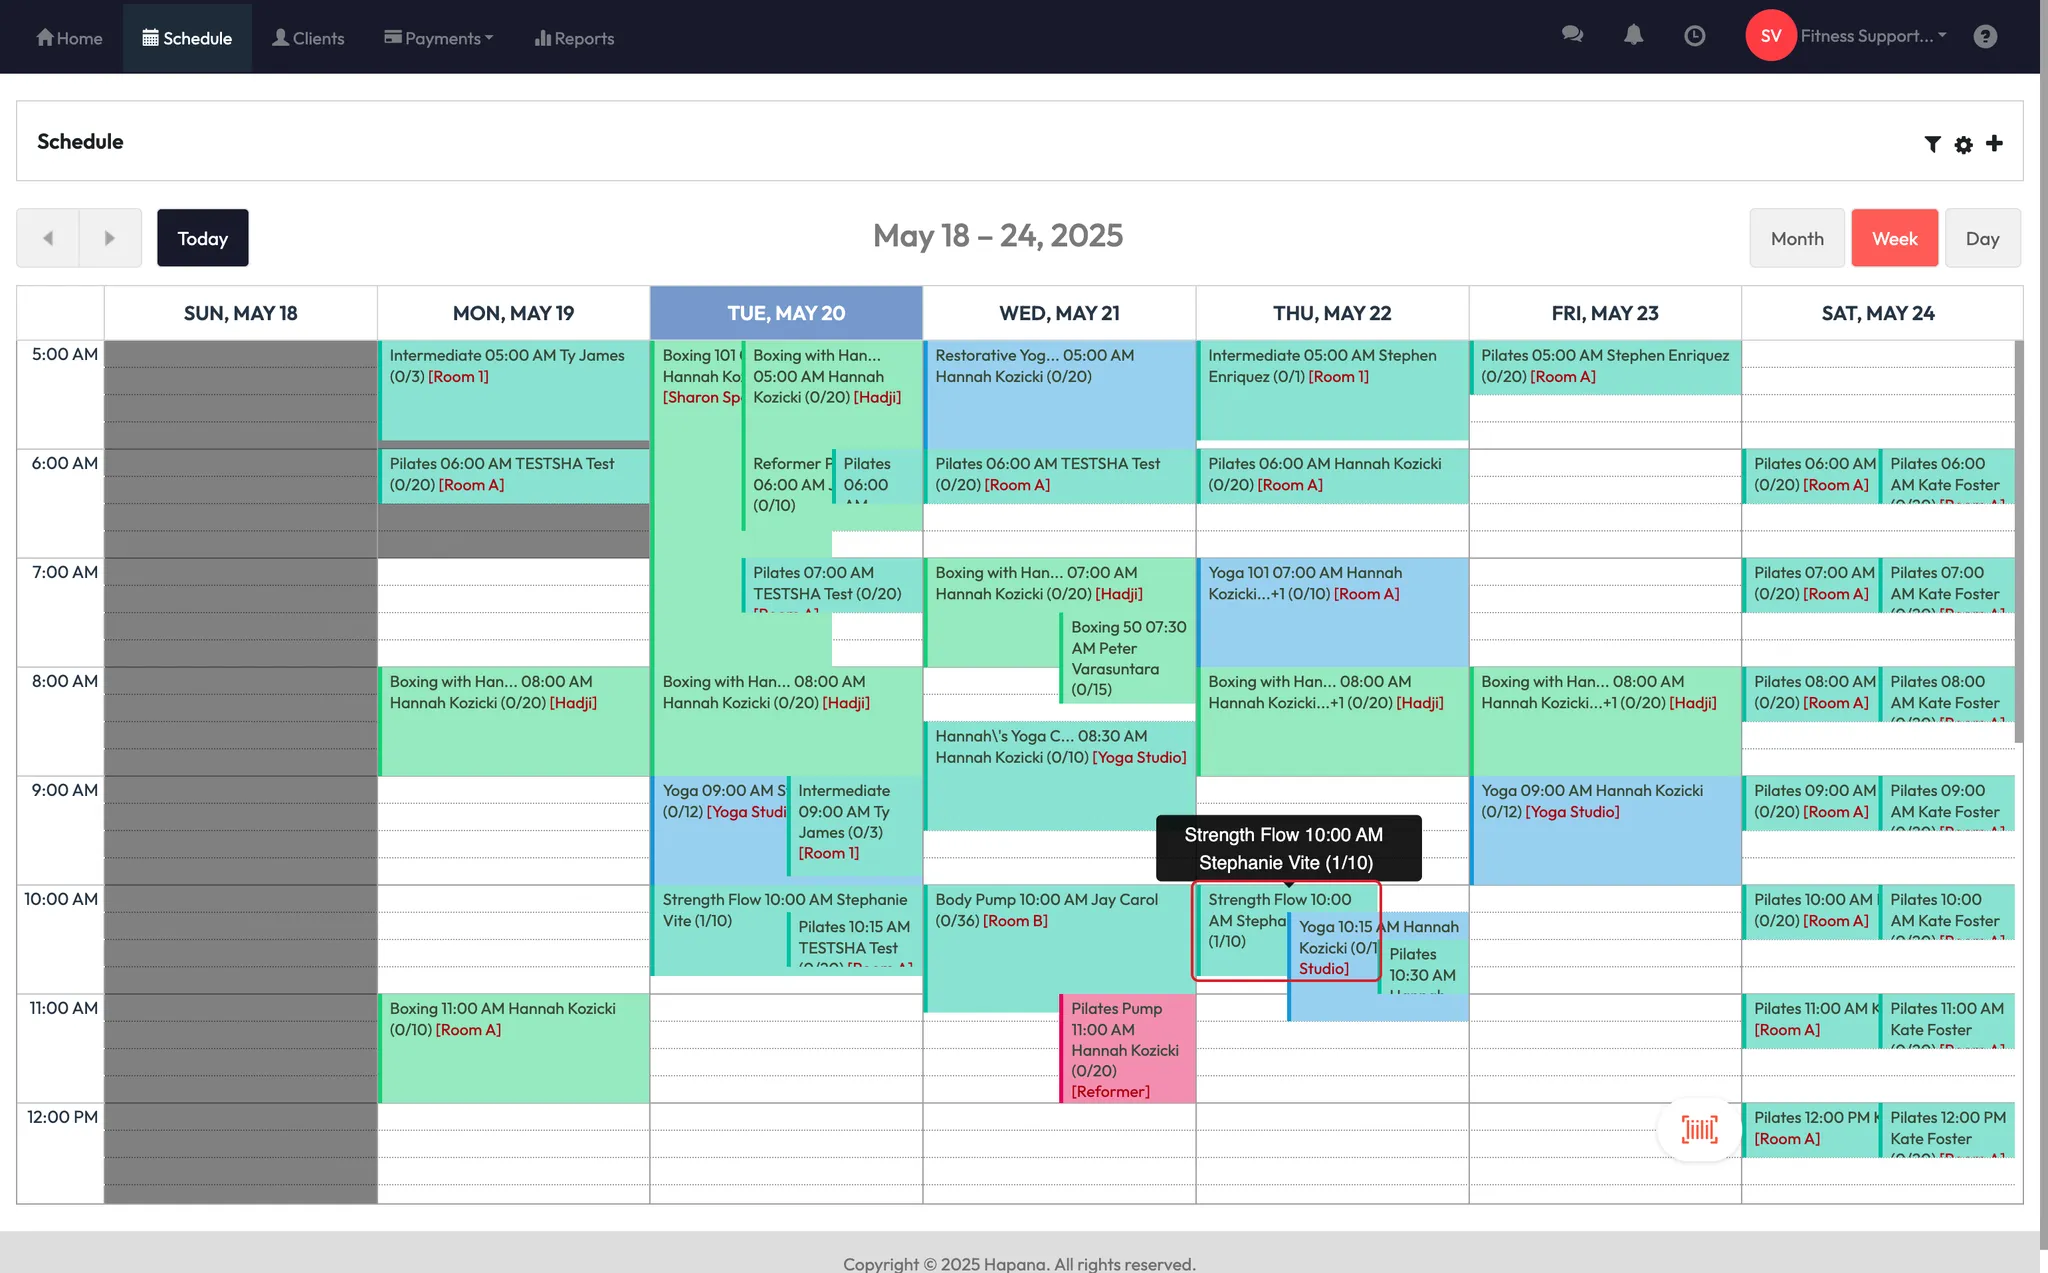Go to previous week arrow
Viewport: 2048px width, 1273px height.
pos(48,238)
